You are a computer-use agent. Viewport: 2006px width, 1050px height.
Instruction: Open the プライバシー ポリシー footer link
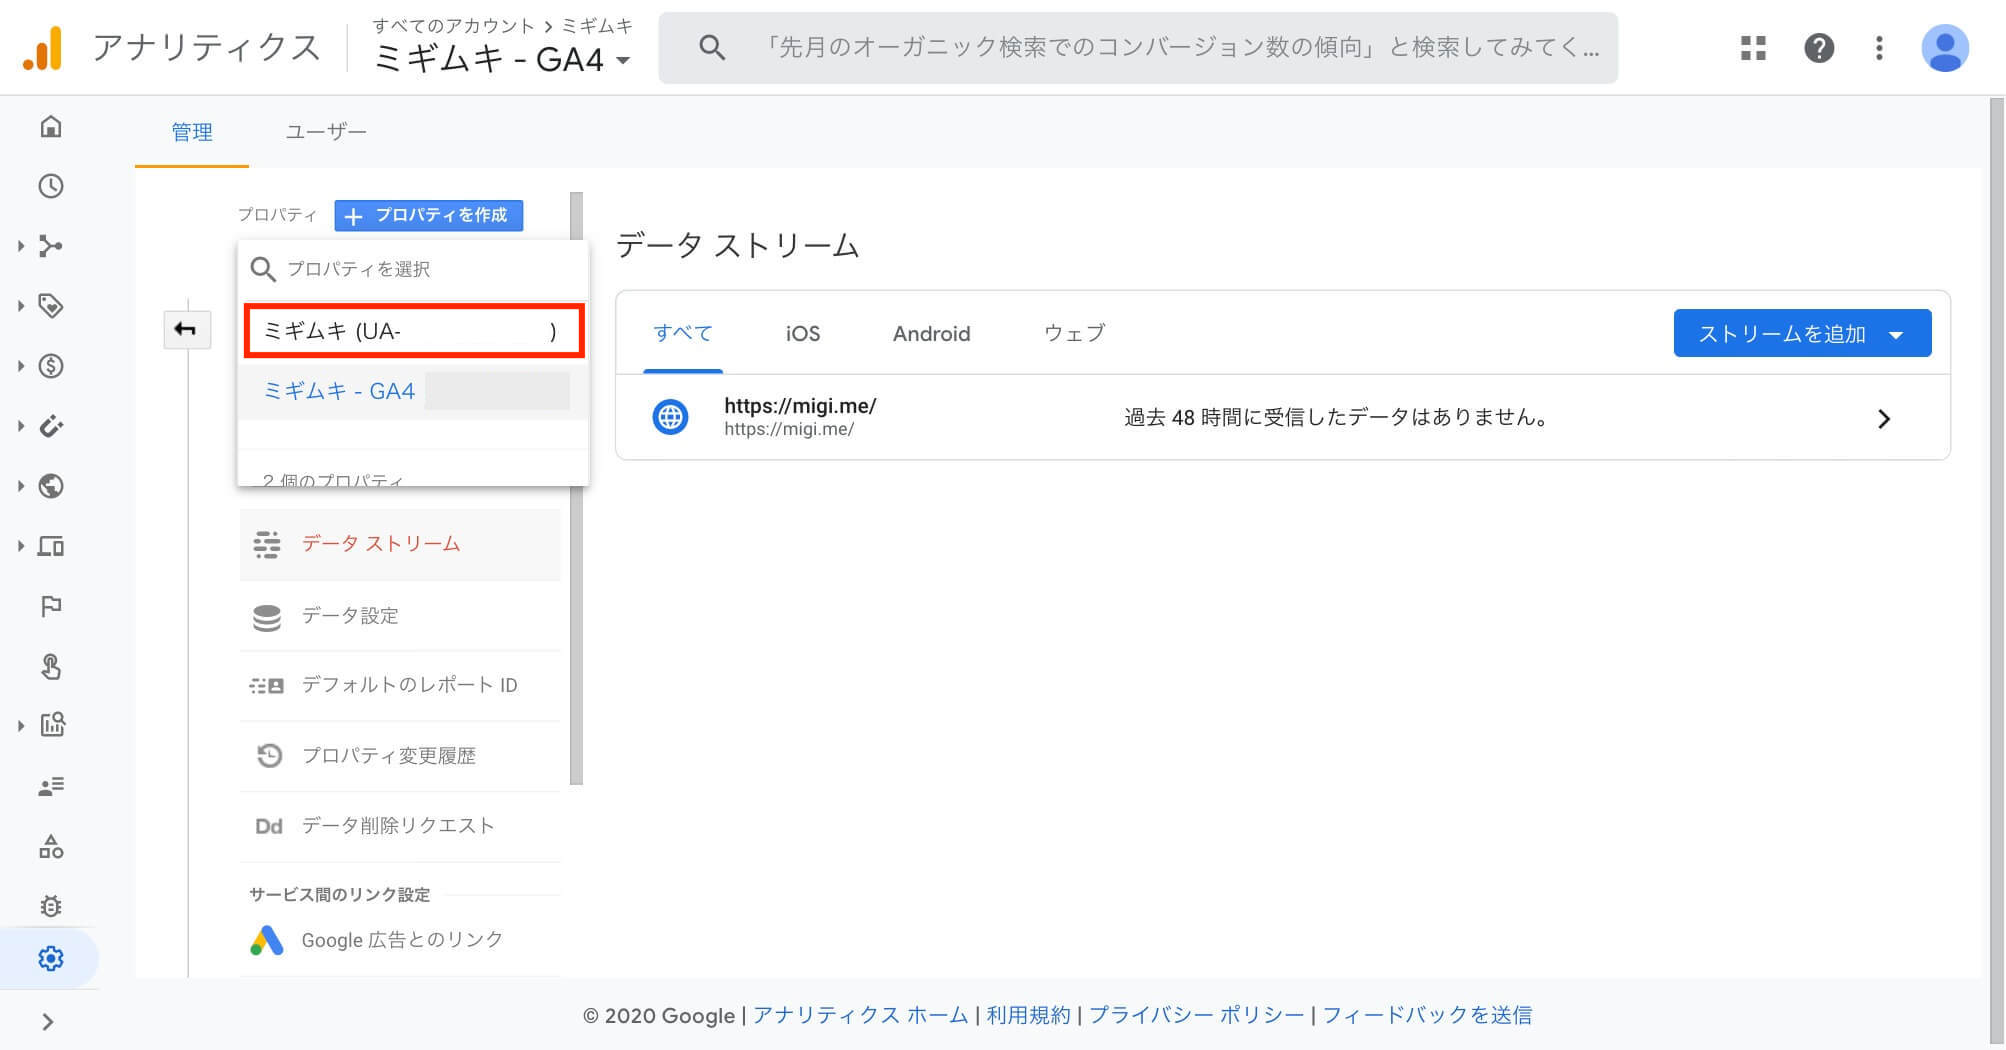[x=1197, y=1015]
